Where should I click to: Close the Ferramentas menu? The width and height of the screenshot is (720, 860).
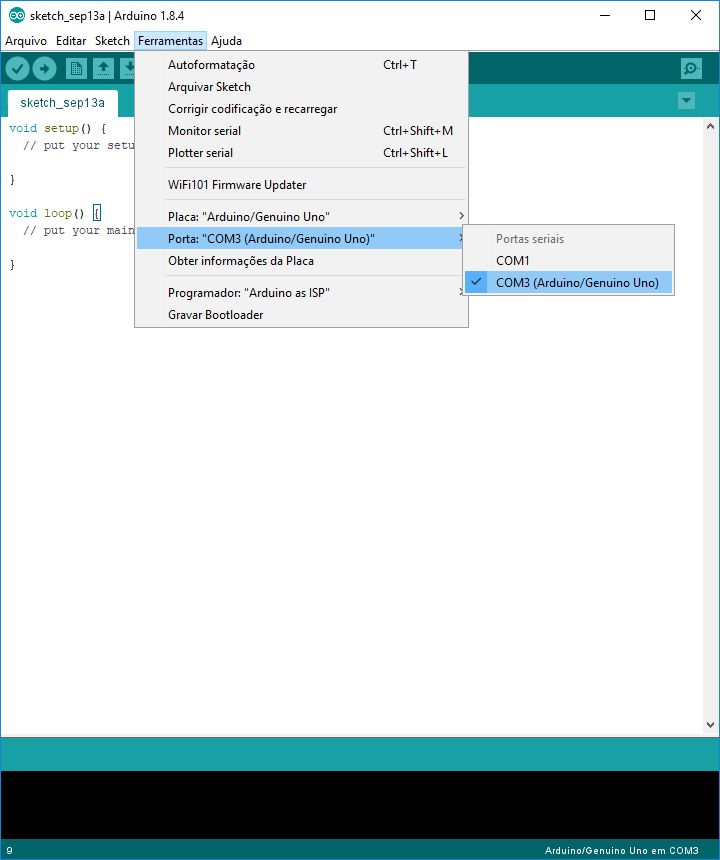click(x=171, y=41)
